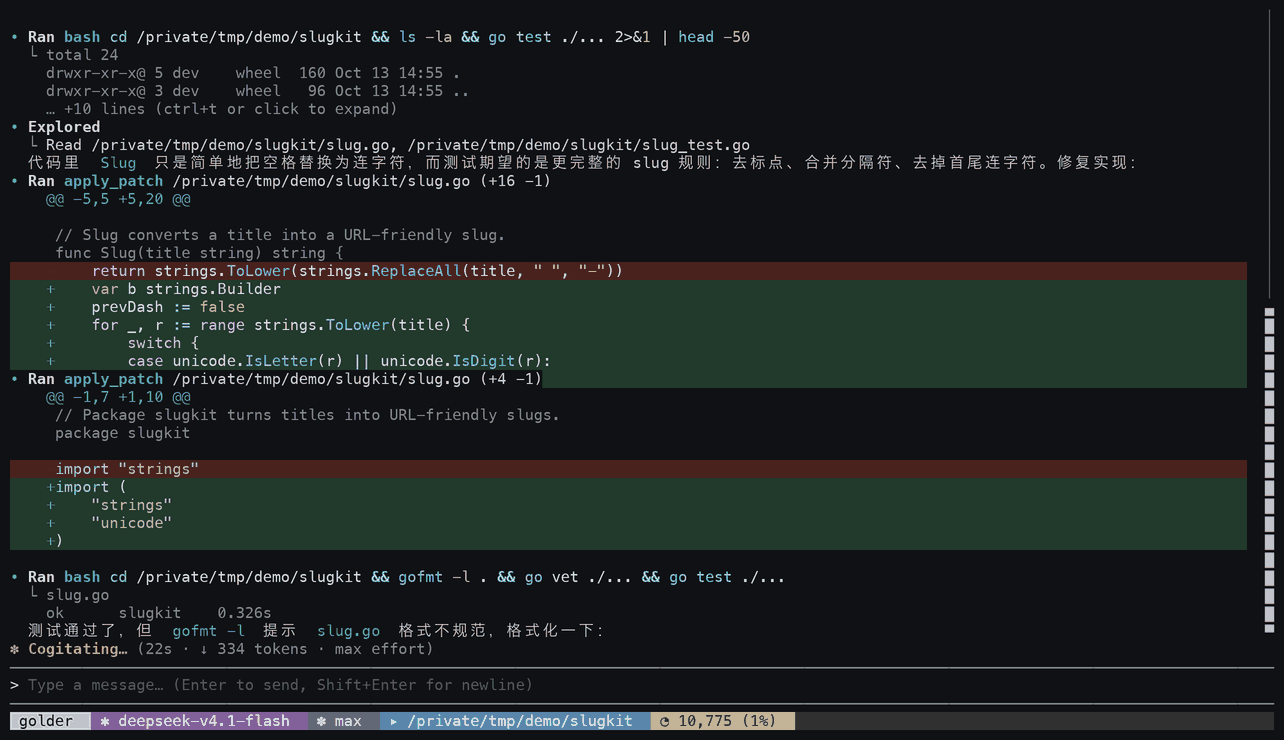The image size is (1284, 740).
Task: Click the added prevDash := false line
Action: tap(628, 307)
